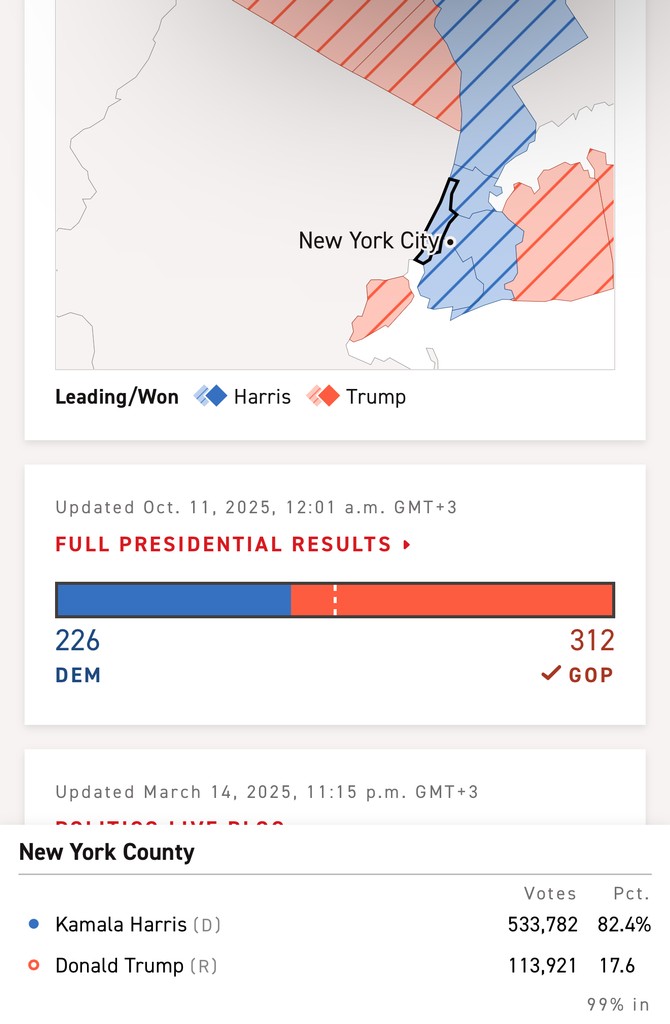Open the Full Presidential Results link
Viewport: 670px width, 1024px height.
click(223, 545)
